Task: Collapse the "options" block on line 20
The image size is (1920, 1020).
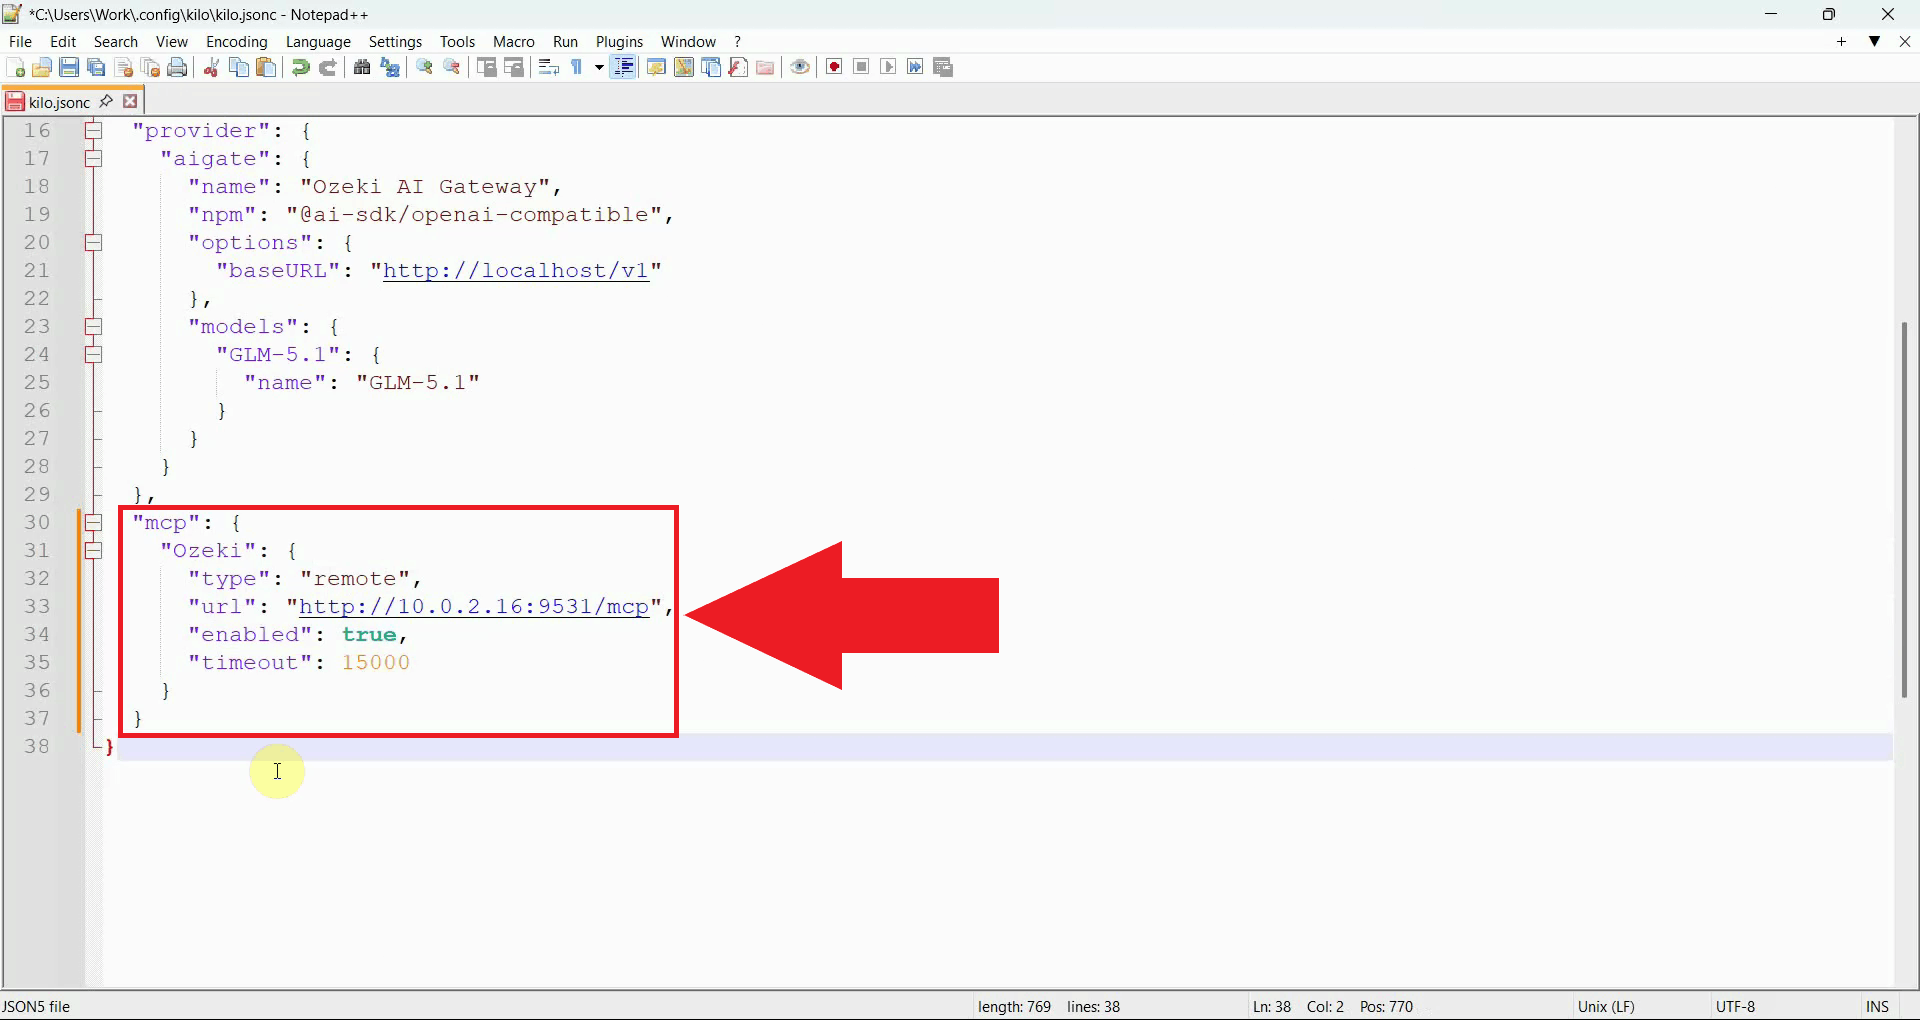Action: (x=93, y=242)
